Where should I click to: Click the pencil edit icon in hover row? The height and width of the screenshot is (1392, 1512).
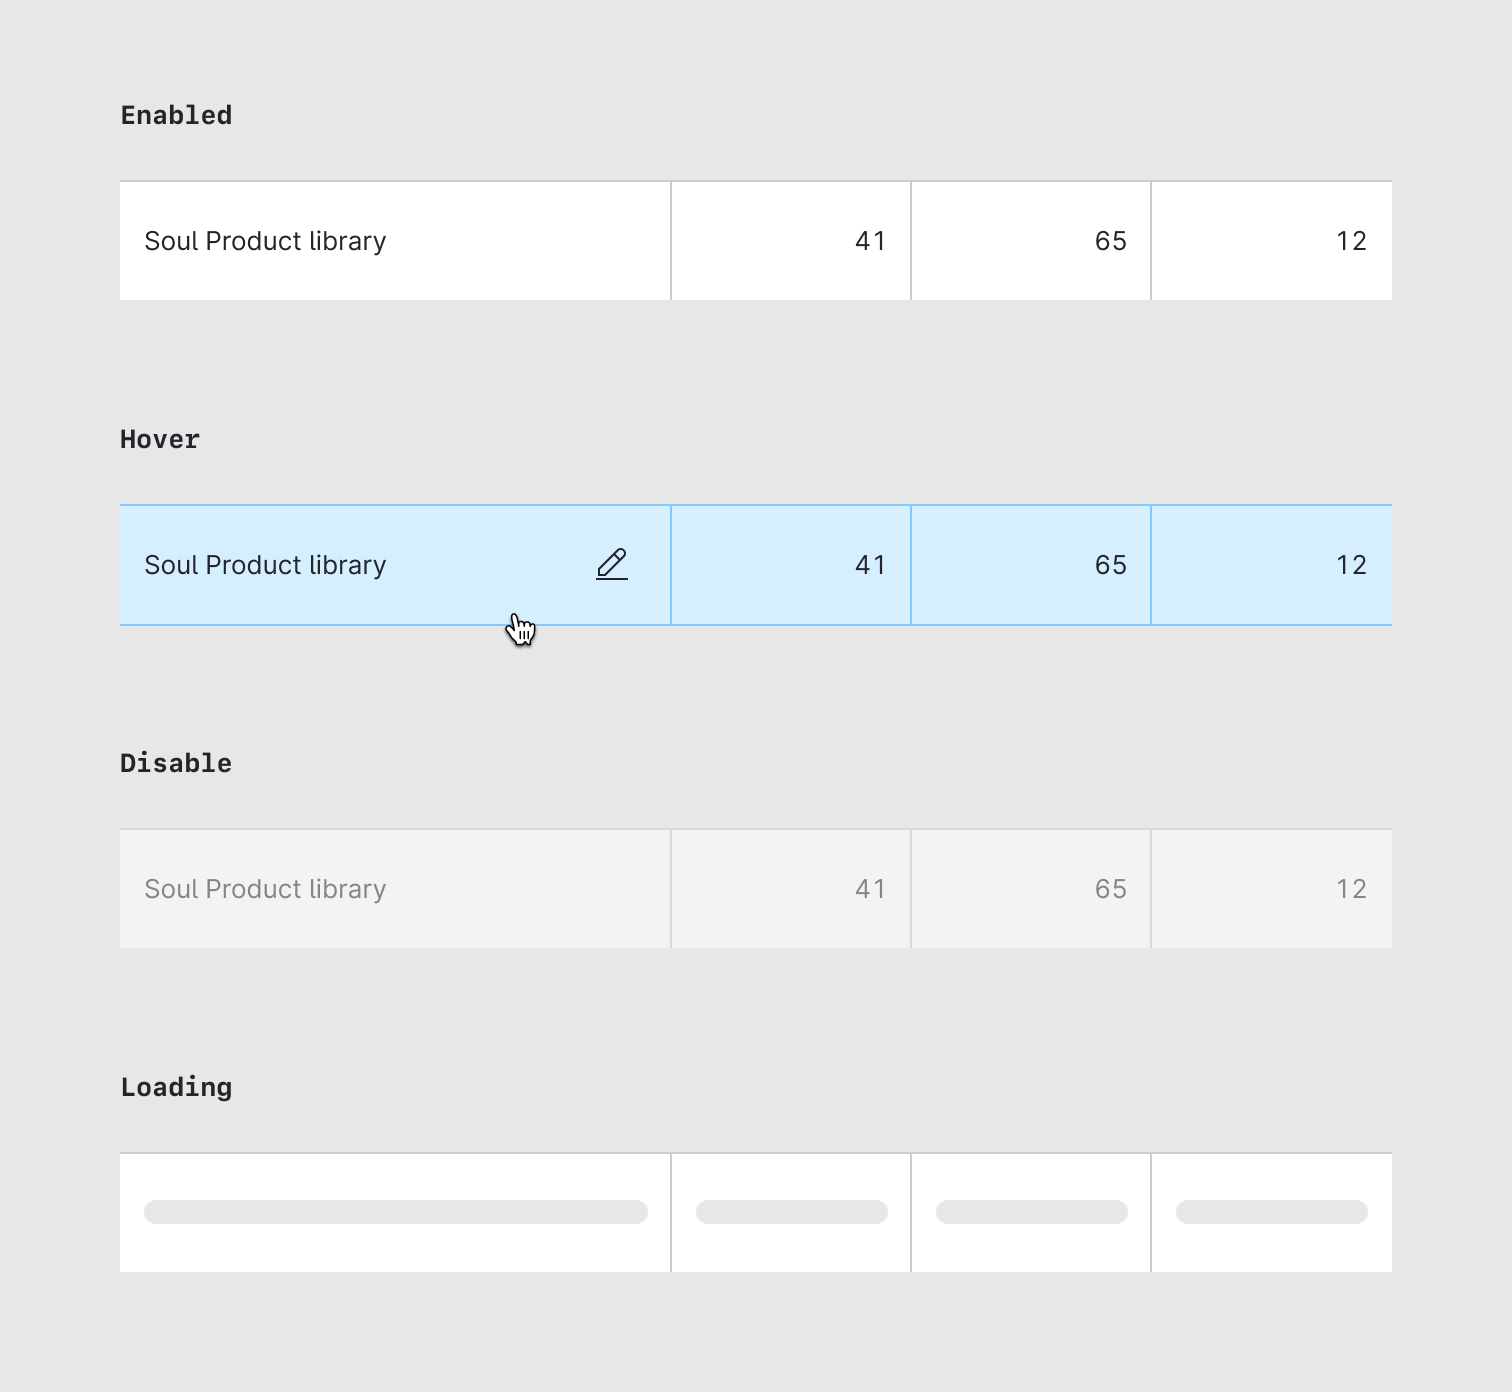click(x=612, y=564)
